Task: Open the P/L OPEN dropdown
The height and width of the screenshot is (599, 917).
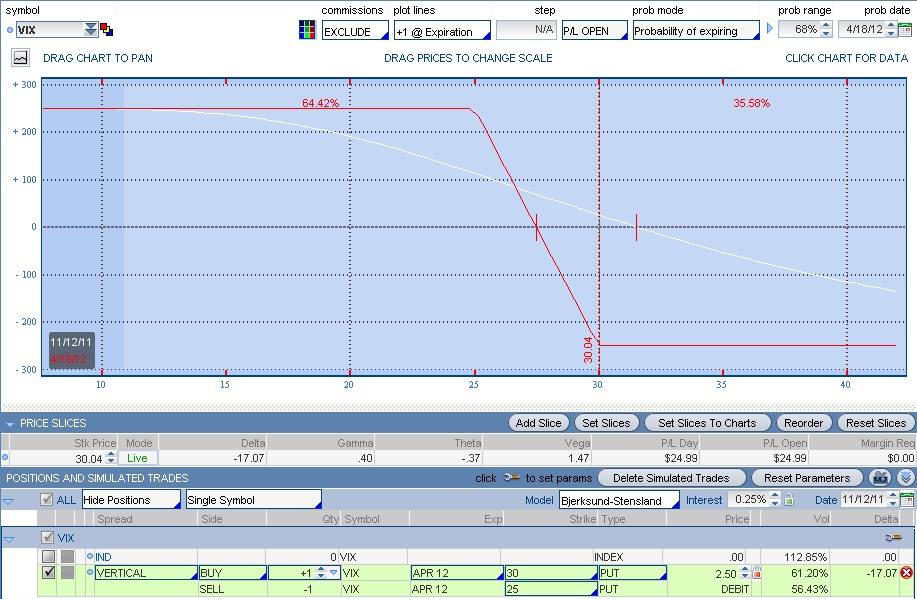Action: pos(595,30)
